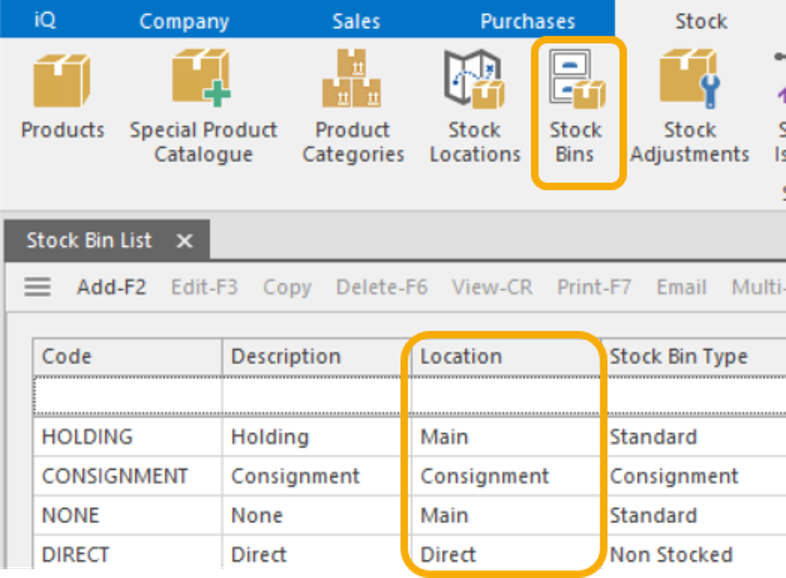
Task: Close the Stock Bin List tab
Action: coord(184,241)
